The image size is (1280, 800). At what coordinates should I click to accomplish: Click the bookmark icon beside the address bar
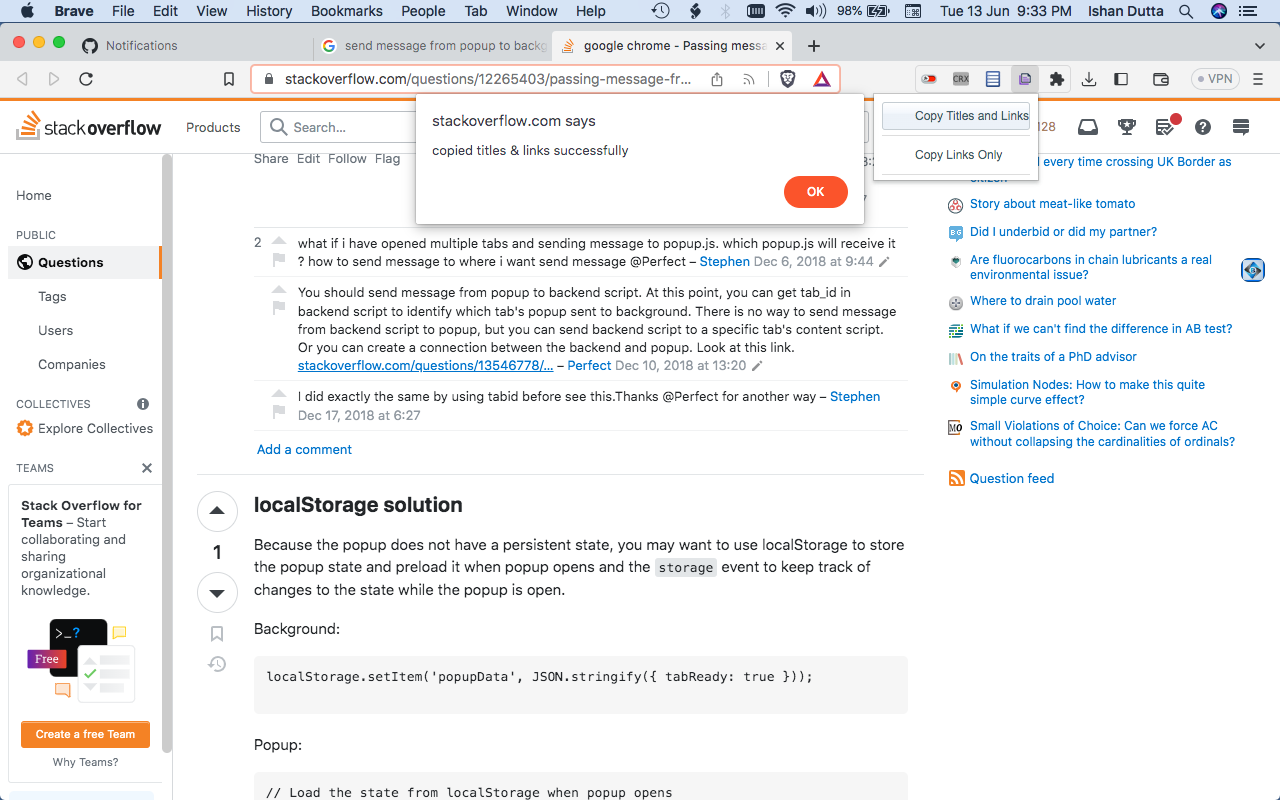(229, 79)
